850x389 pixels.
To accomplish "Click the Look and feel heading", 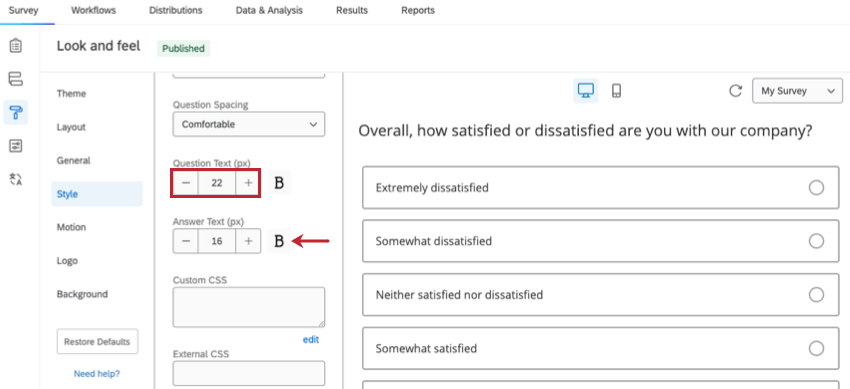I will [98, 46].
